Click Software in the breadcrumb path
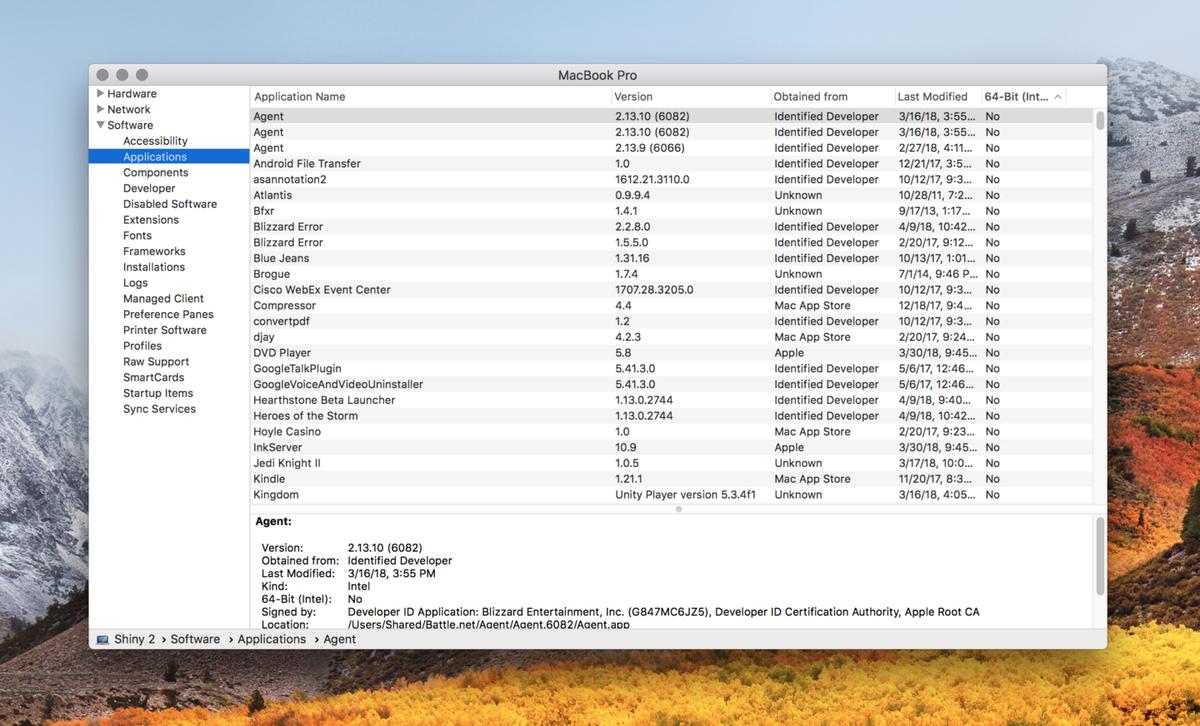 (x=195, y=639)
